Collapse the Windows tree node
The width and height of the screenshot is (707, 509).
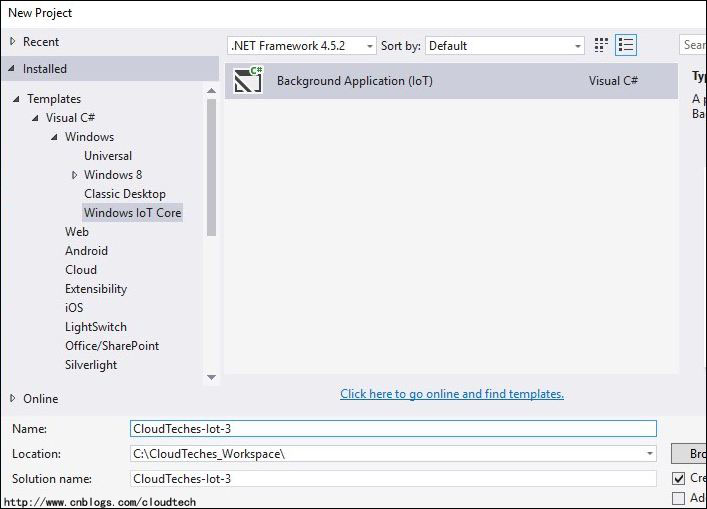54,137
